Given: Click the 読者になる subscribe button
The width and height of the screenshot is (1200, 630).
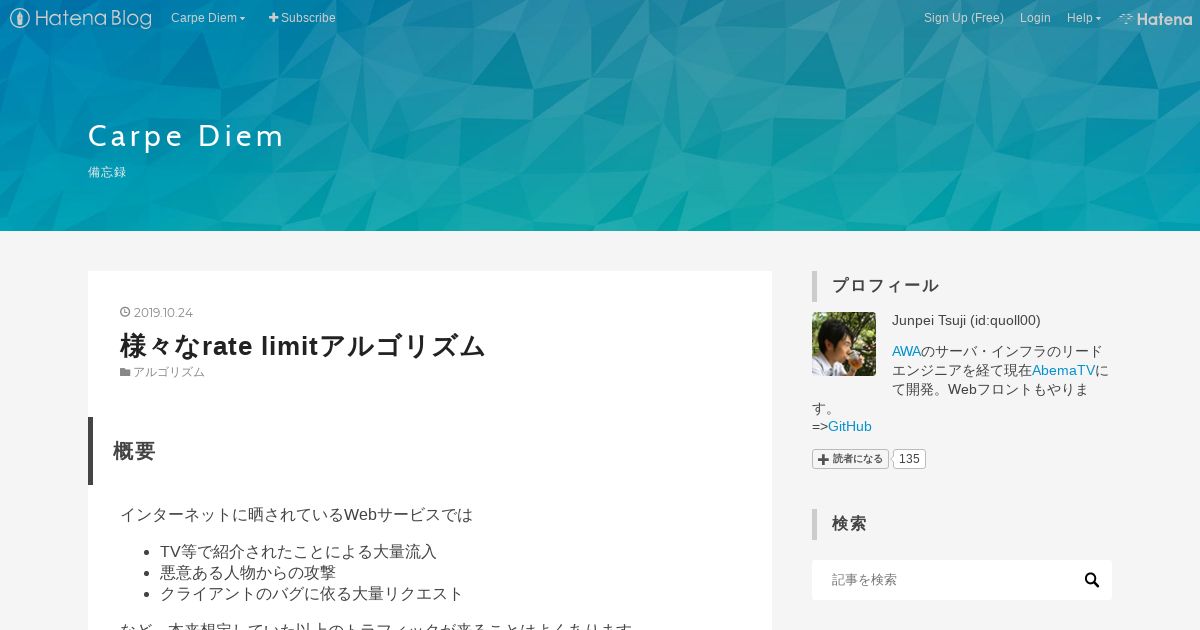Looking at the screenshot, I should pyautogui.click(x=850, y=459).
